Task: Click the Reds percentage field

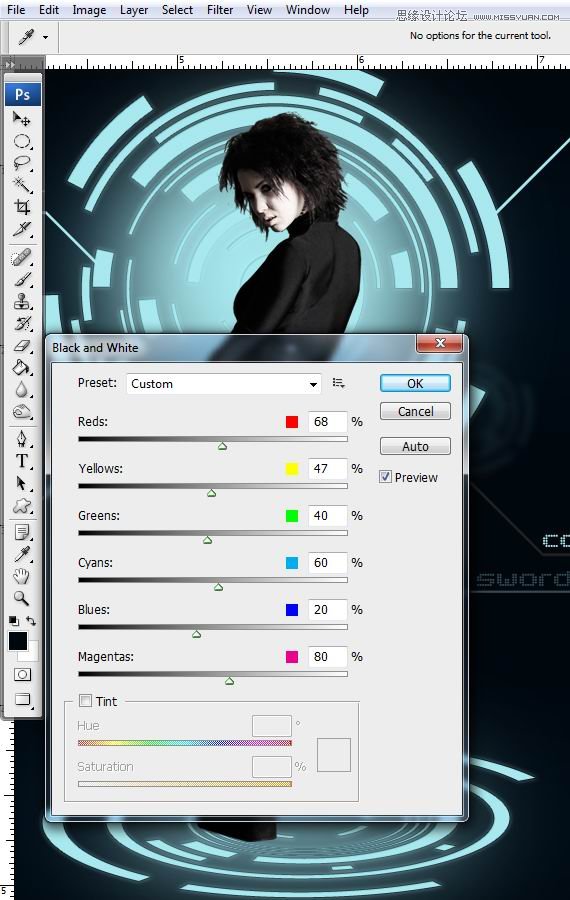Action: [x=327, y=421]
